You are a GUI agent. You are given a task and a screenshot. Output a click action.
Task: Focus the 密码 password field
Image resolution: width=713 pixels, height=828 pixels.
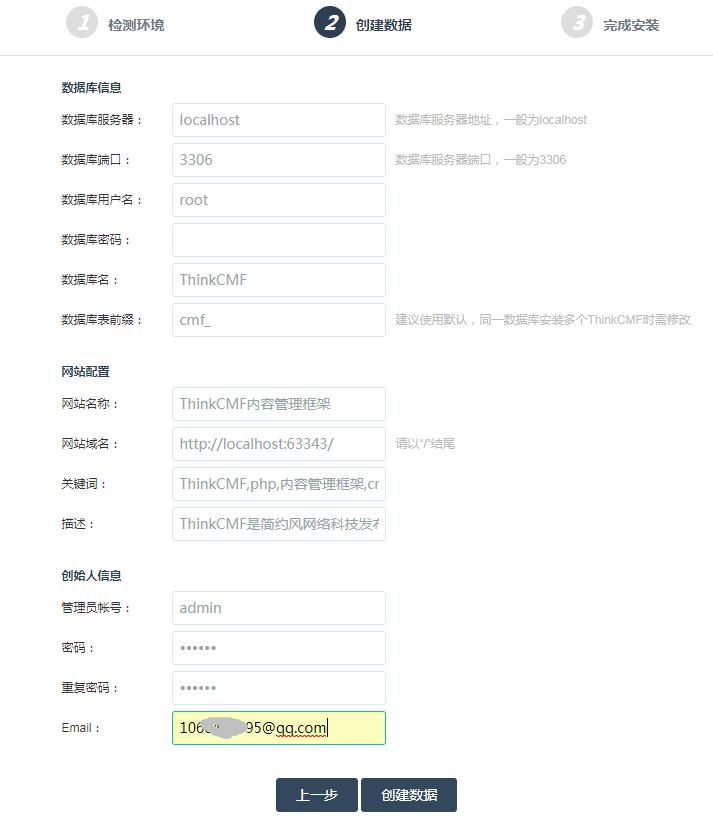click(279, 648)
